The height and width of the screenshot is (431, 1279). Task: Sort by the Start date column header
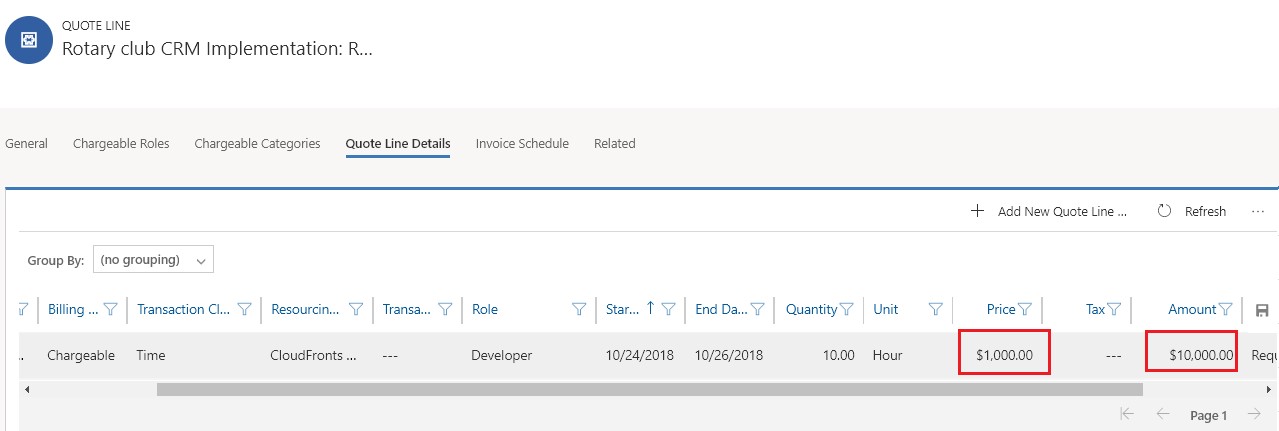tap(622, 310)
